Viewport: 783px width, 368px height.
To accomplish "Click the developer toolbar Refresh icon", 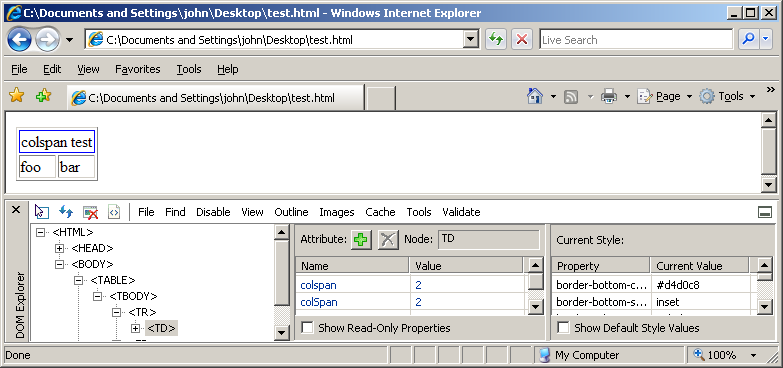I will pyautogui.click(x=66, y=212).
